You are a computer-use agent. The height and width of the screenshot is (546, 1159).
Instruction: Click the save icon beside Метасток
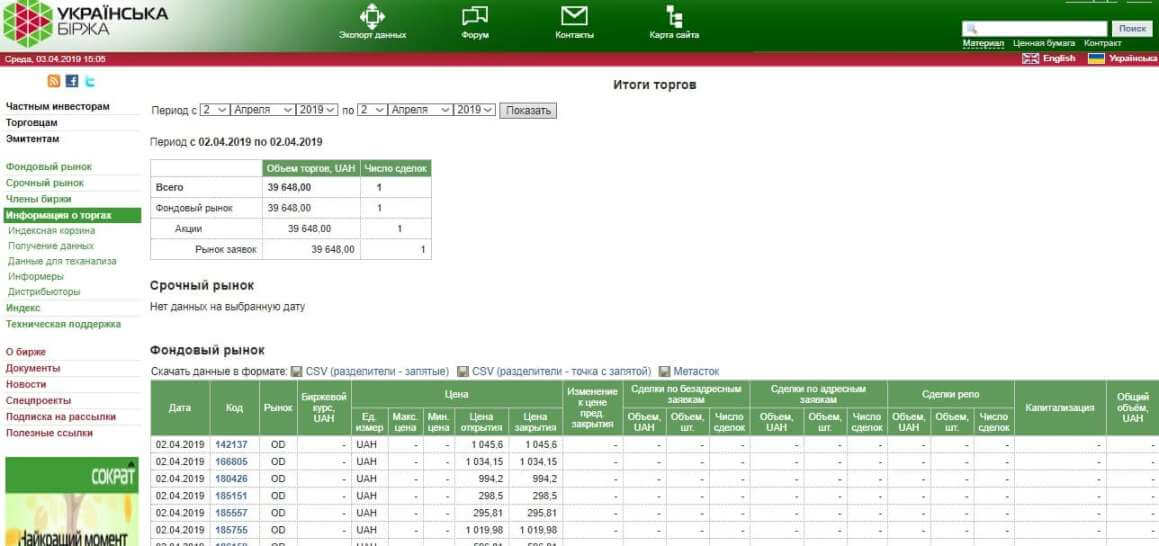(664, 372)
